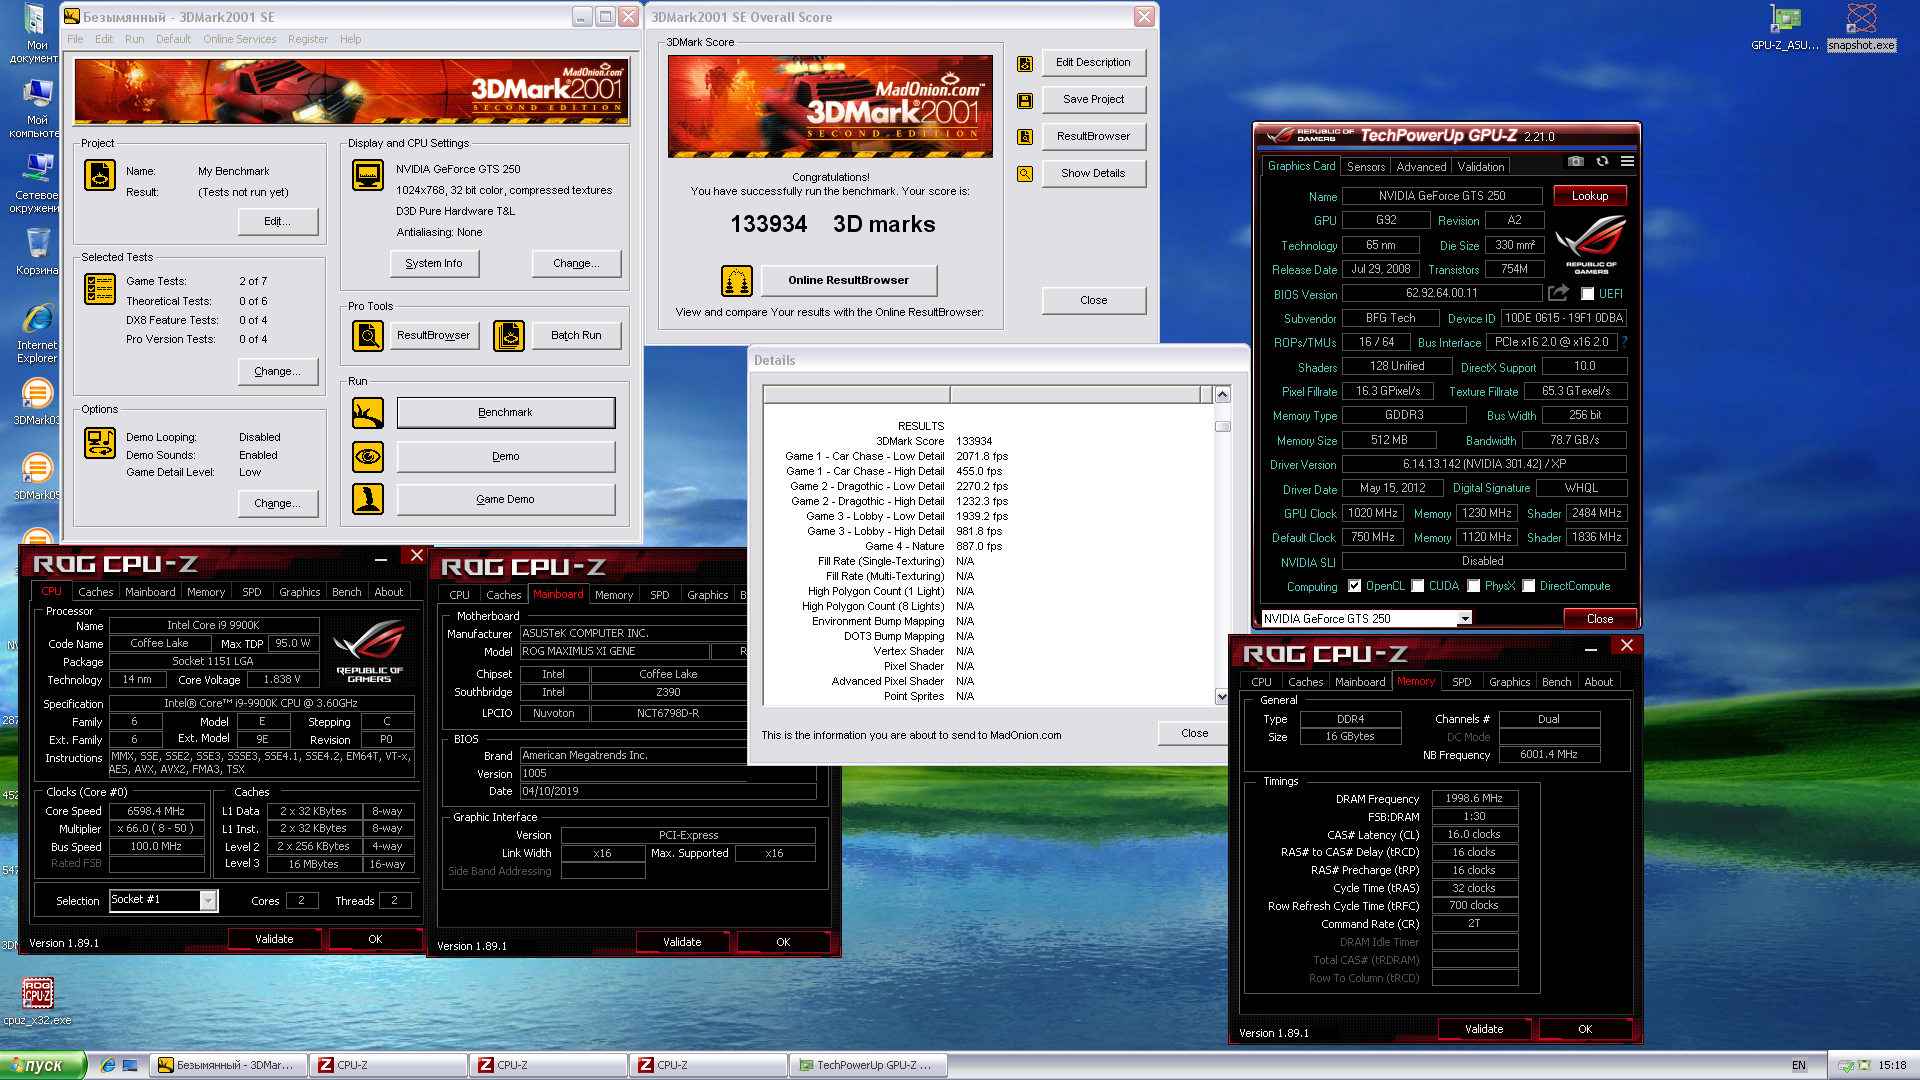The image size is (1920, 1080).
Task: Open the Caches tab in left CPU-Z window
Action: click(95, 592)
